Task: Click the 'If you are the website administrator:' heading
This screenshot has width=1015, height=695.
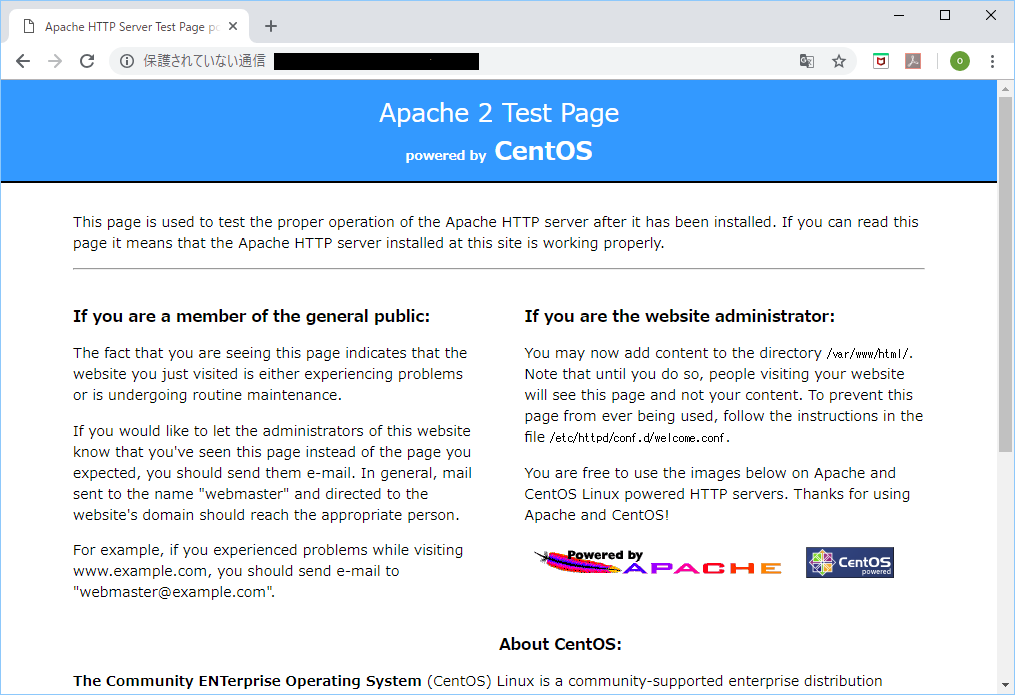Action: (x=679, y=316)
